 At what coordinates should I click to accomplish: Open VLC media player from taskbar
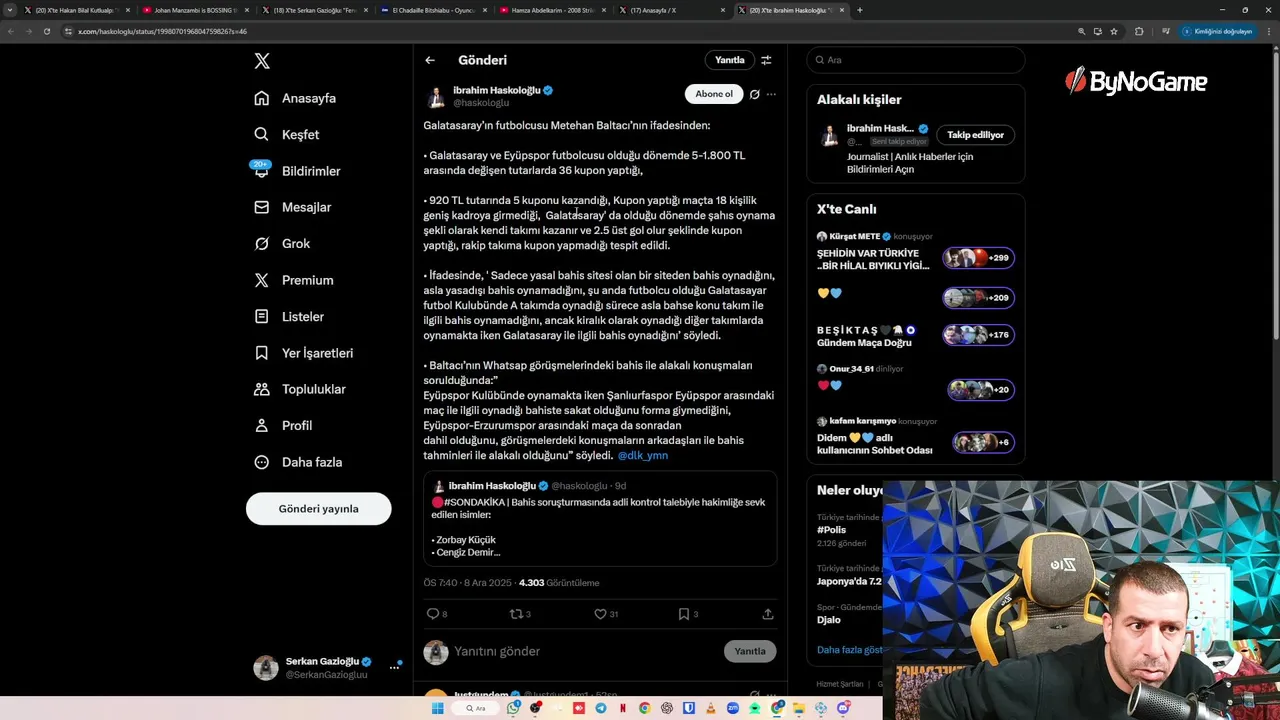[710, 708]
